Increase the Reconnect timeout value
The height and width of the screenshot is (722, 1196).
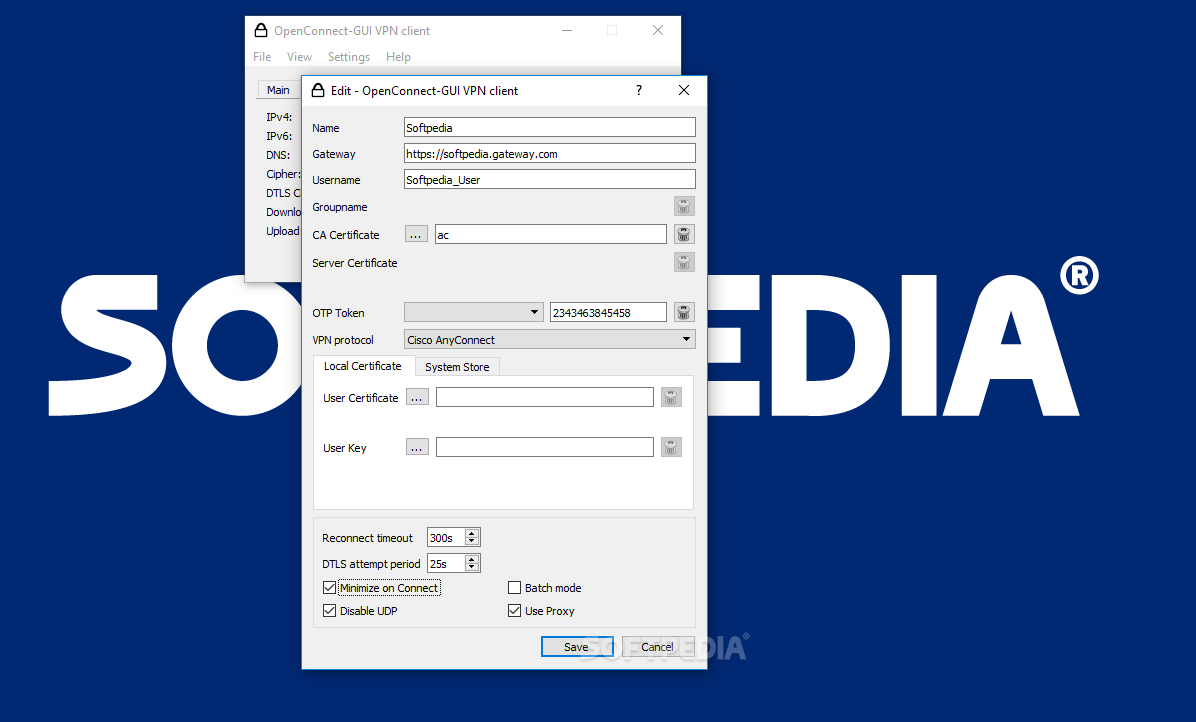coord(472,533)
